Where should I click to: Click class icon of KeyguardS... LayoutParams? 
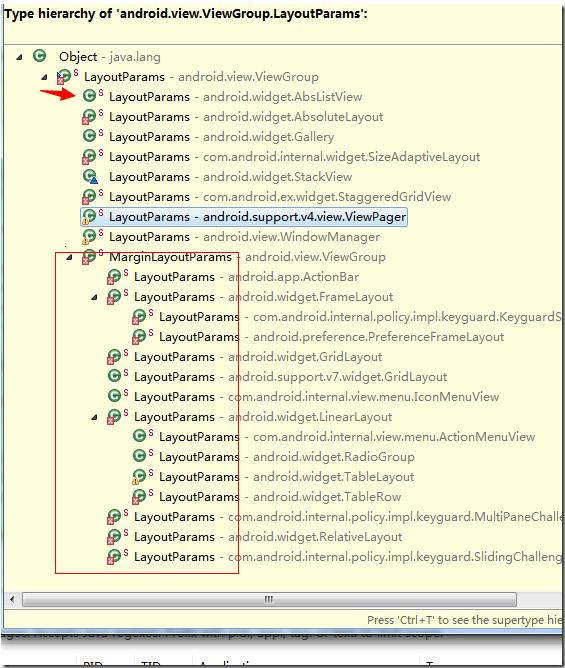click(x=139, y=317)
